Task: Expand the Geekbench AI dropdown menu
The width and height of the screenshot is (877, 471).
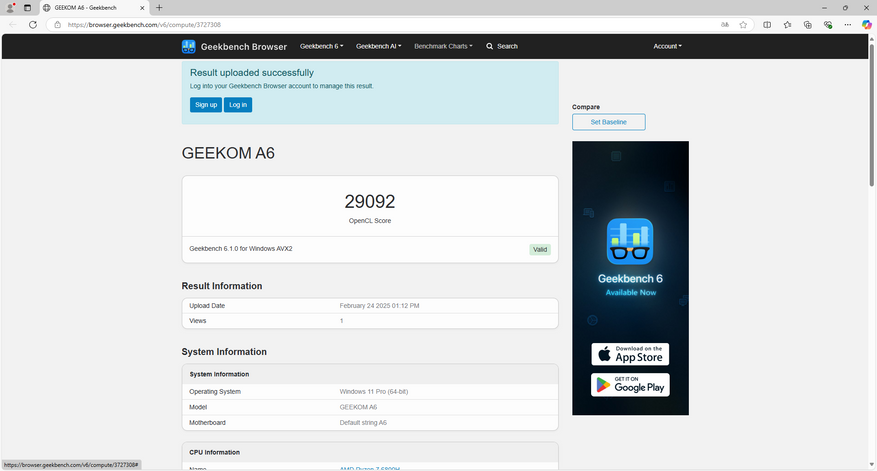Action: click(x=379, y=46)
